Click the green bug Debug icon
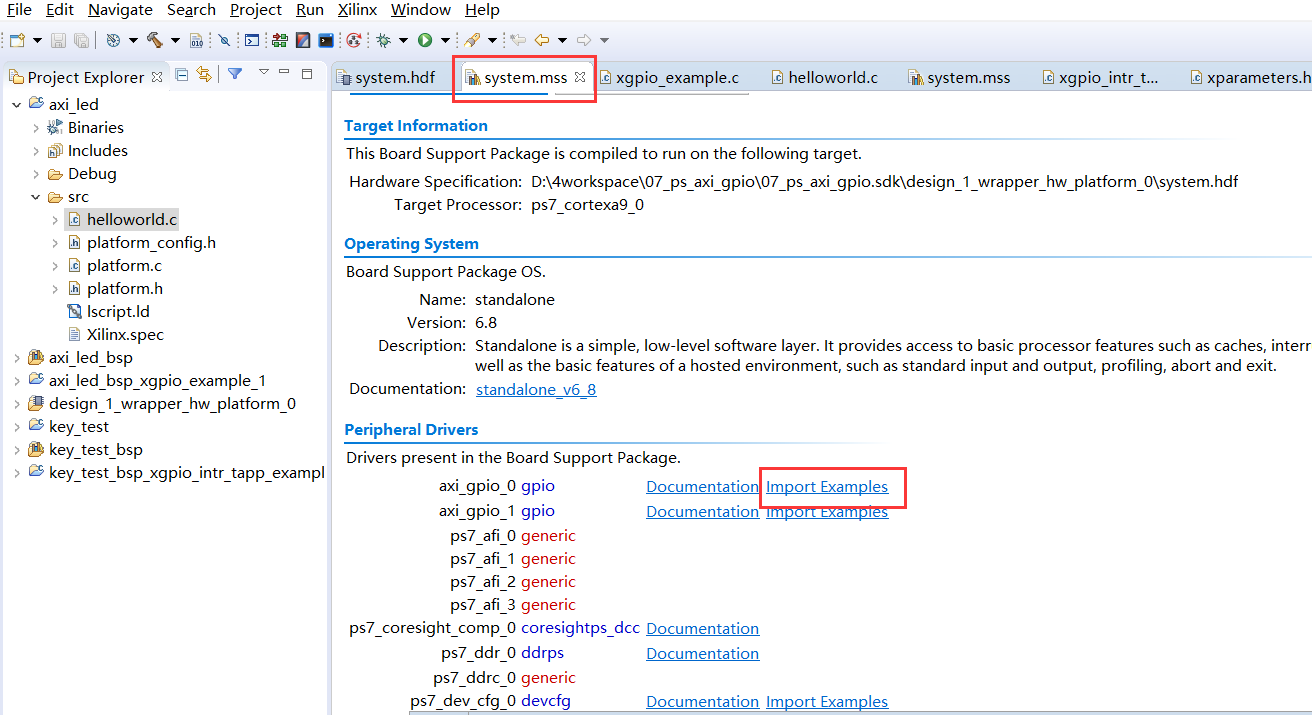This screenshot has width=1312, height=715. point(383,41)
